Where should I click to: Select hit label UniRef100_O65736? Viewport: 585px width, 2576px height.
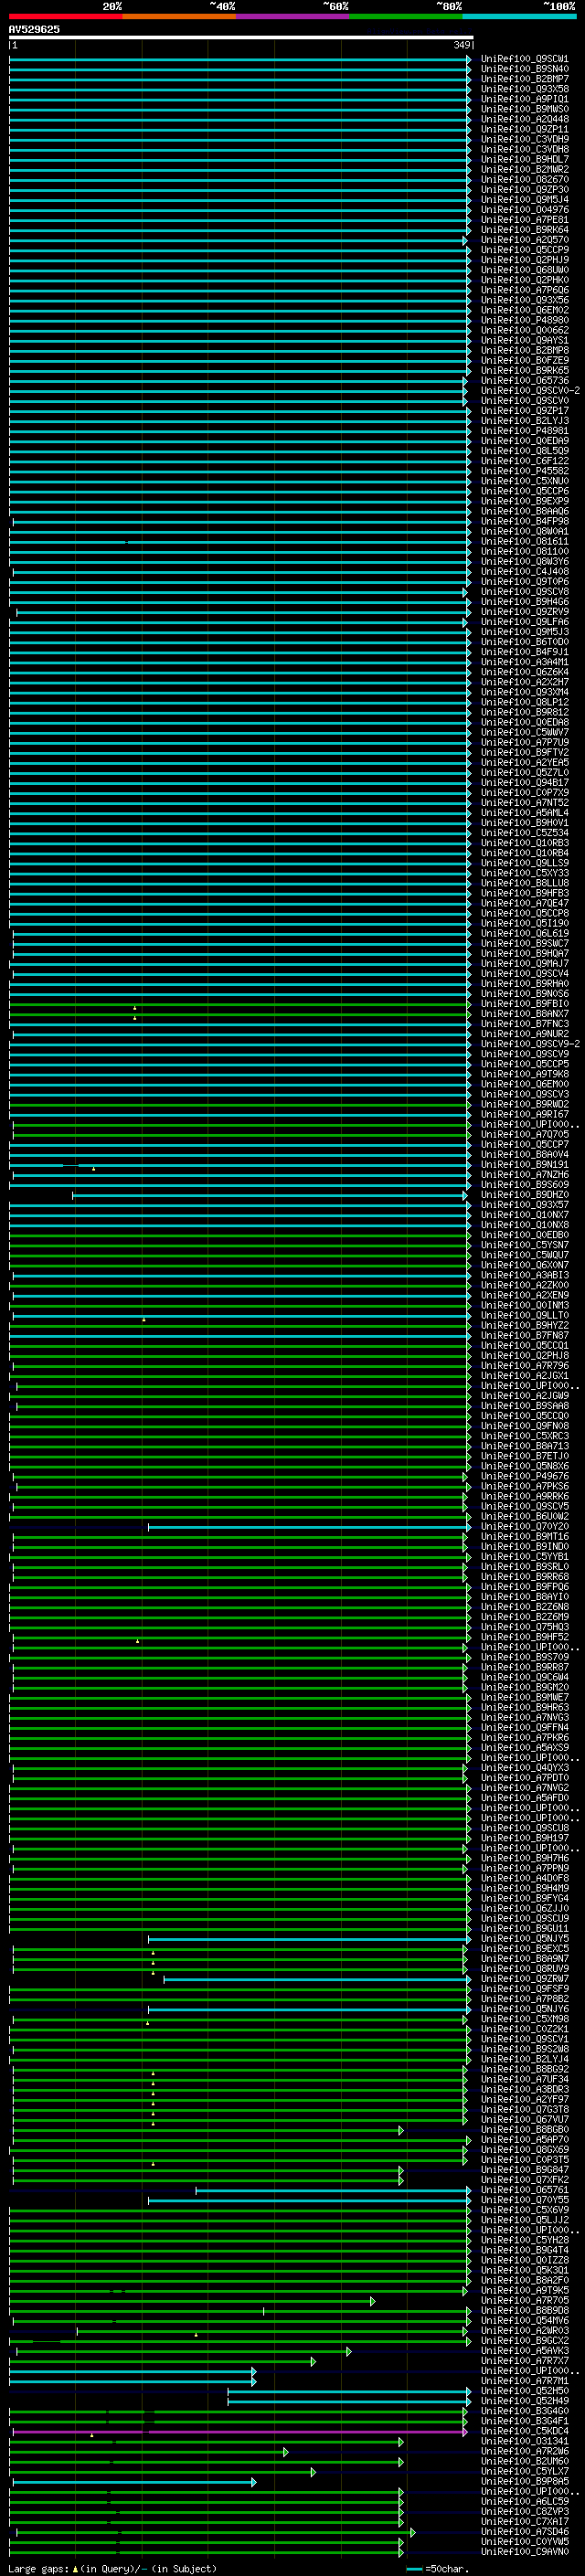525,381
